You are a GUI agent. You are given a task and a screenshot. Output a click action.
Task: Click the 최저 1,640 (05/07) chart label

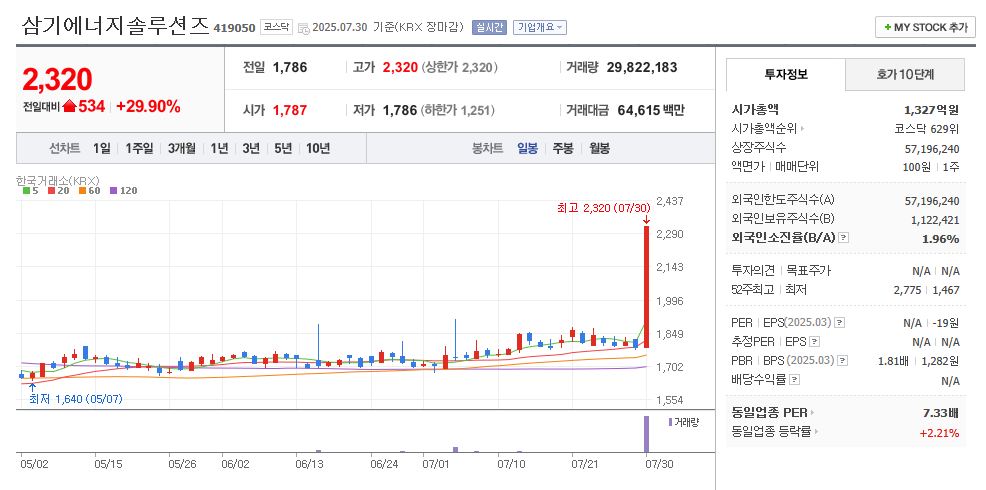[x=76, y=399]
